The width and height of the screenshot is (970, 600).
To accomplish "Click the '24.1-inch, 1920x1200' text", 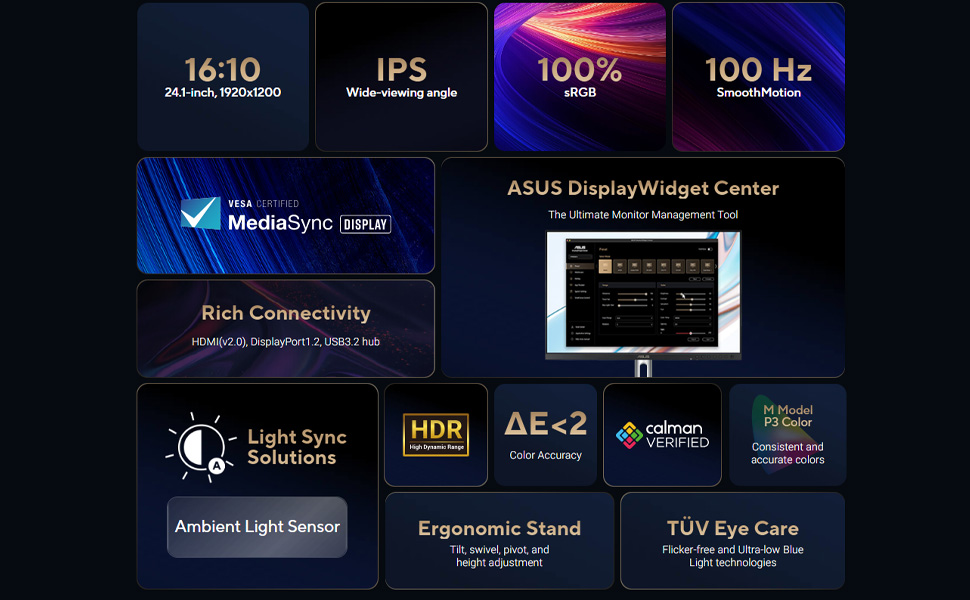I will click(x=223, y=92).
